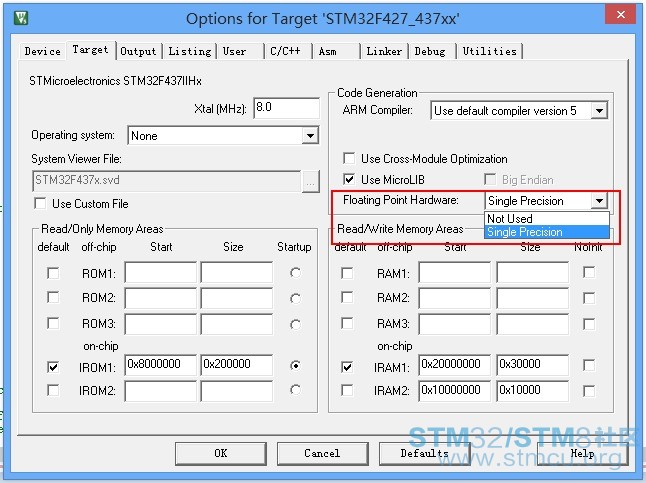Screen dimensions: 646x483
Task: Select the ROM2 Startup radio button
Action: point(295,298)
